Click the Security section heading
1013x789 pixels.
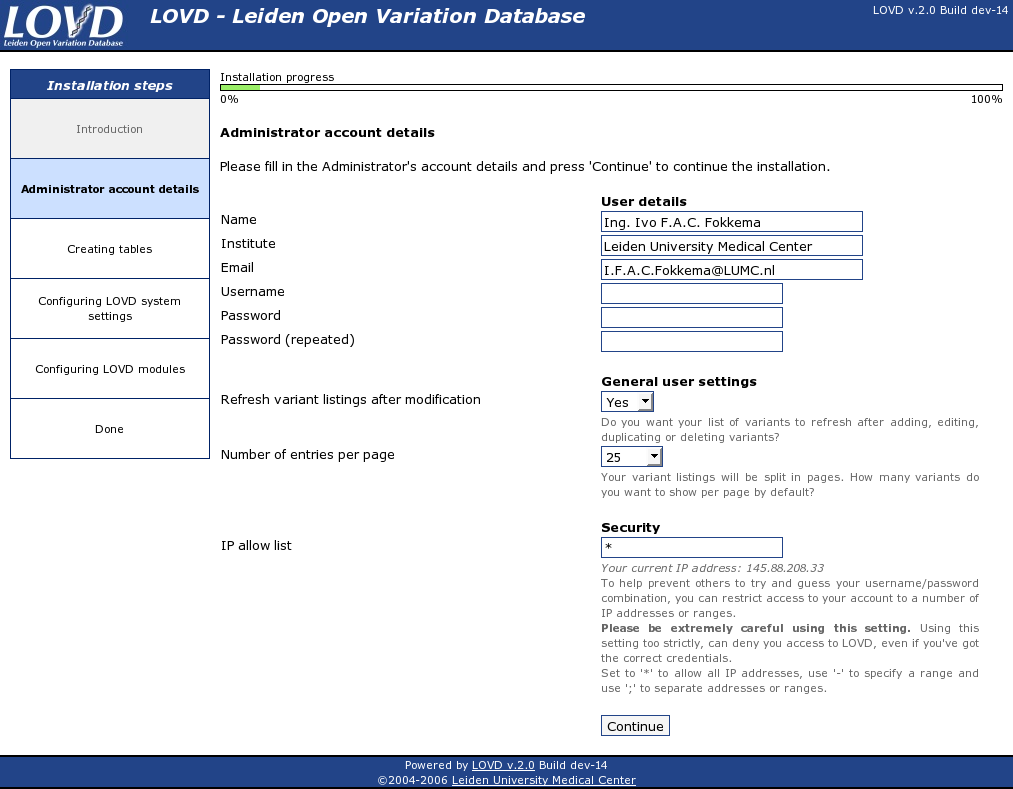[631, 527]
